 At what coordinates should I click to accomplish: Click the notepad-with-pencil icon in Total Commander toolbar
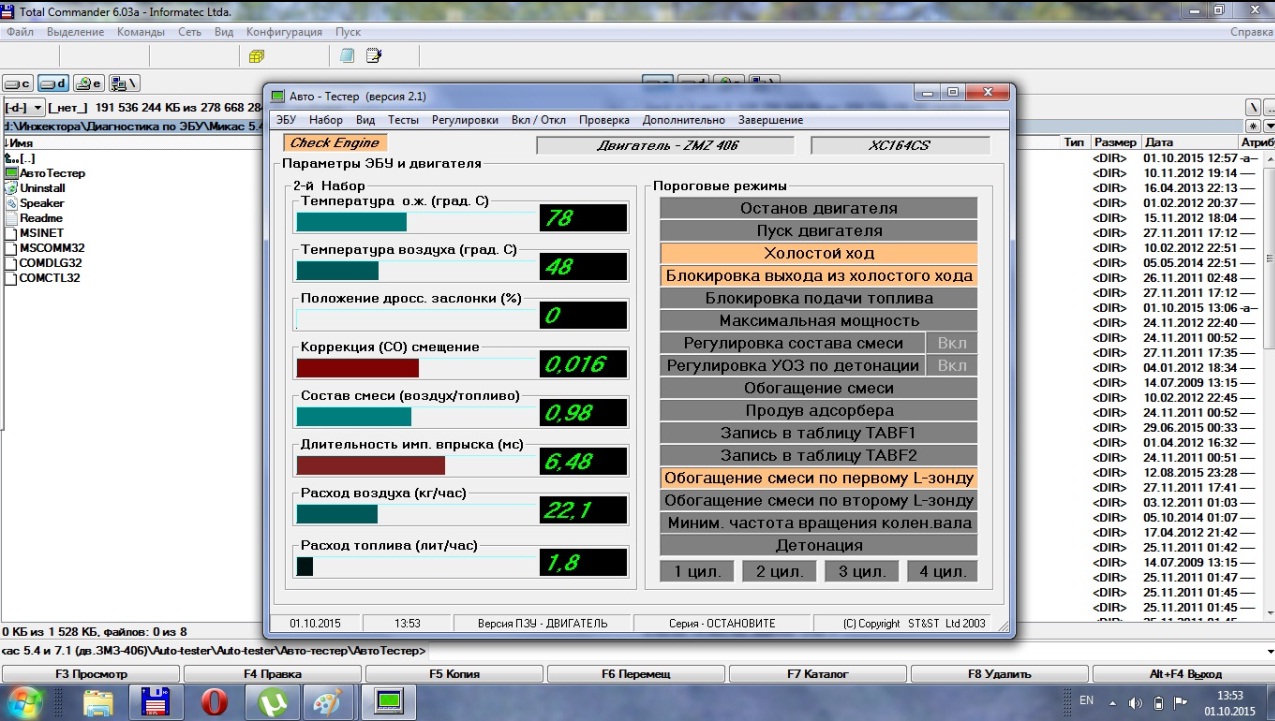[374, 56]
